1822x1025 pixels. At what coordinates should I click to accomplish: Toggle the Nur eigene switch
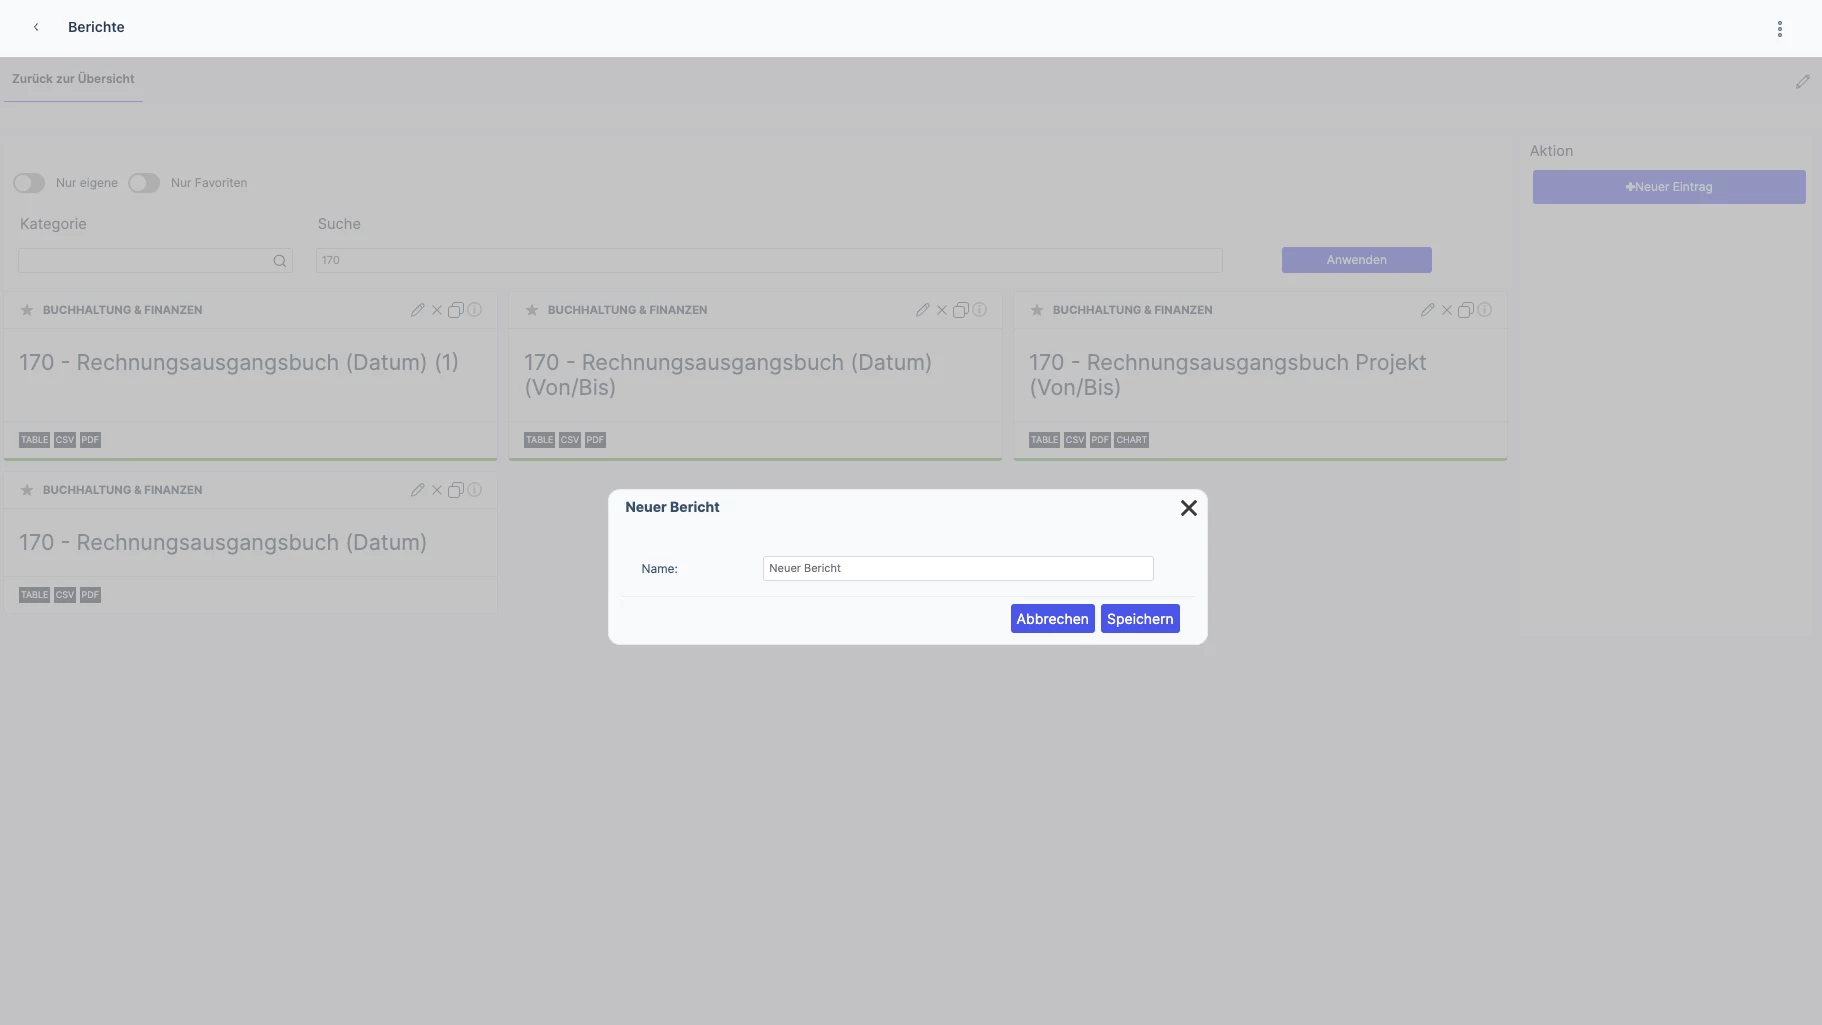tap(29, 183)
